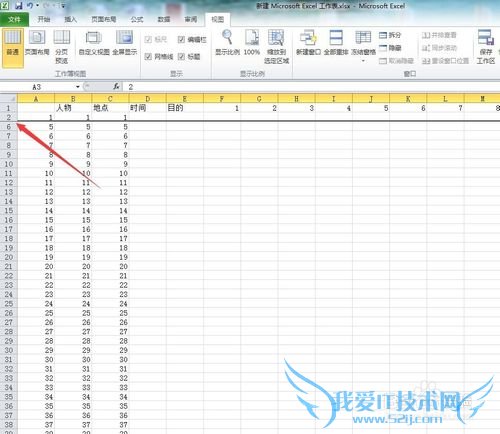
Task: Select the 普通 (Normal) view button
Action: pyautogui.click(x=13, y=48)
